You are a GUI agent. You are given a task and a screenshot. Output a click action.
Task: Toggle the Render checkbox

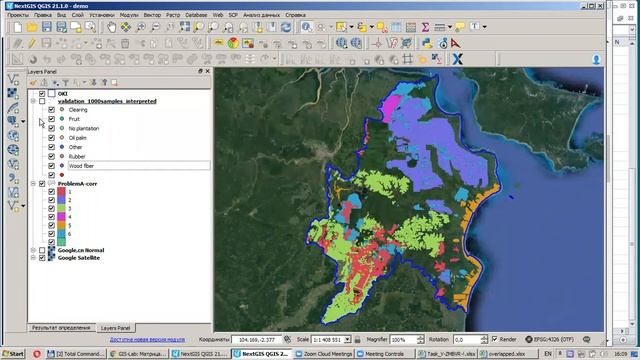tap(495, 339)
